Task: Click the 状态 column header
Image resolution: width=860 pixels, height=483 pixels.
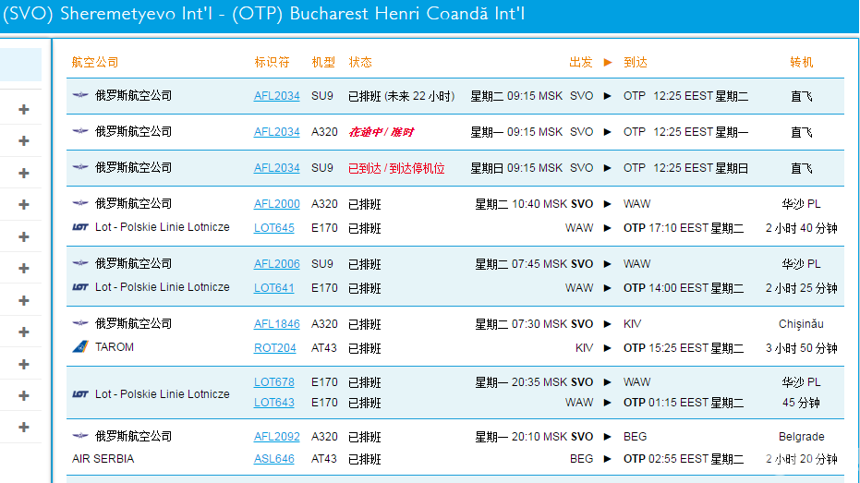Action: coord(360,62)
